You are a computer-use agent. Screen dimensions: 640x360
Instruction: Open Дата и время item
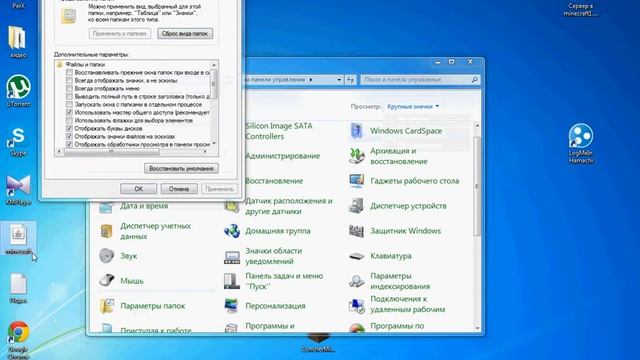tap(133, 206)
